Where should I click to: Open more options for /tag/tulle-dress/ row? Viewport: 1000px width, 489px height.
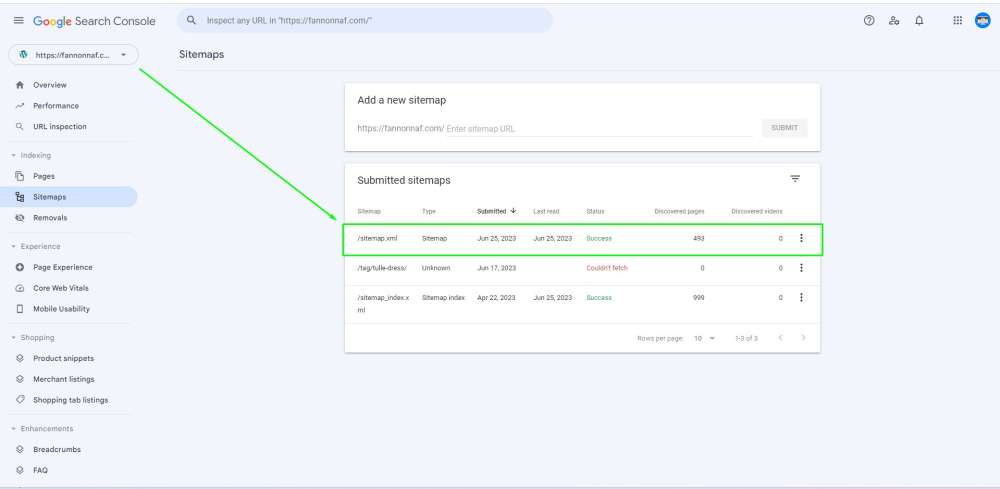point(801,268)
